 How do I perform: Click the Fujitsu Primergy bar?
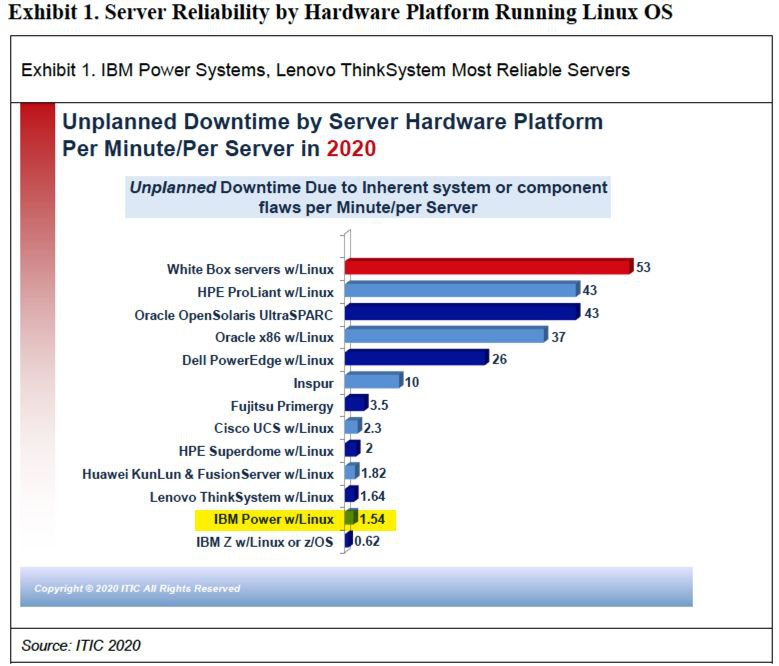point(356,404)
